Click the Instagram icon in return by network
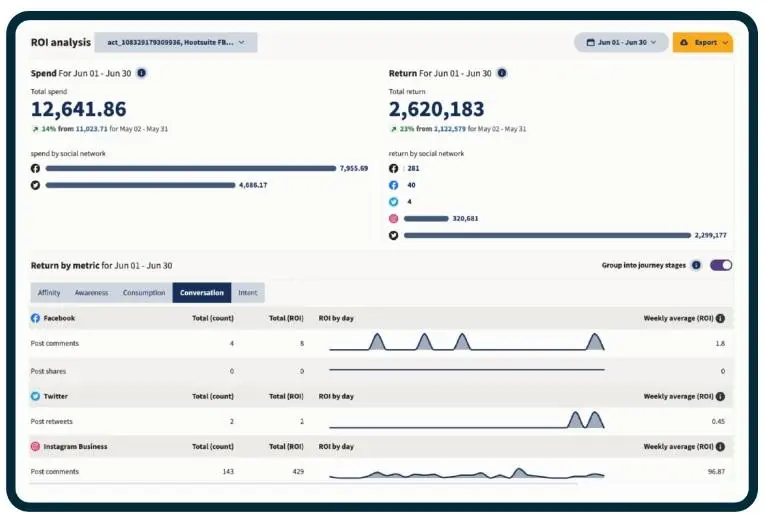 click(x=393, y=218)
